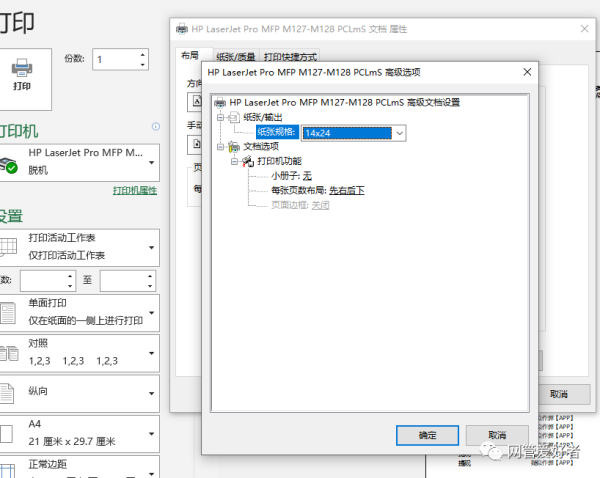
Task: Click the 小册子 无 value
Action: pos(307,176)
